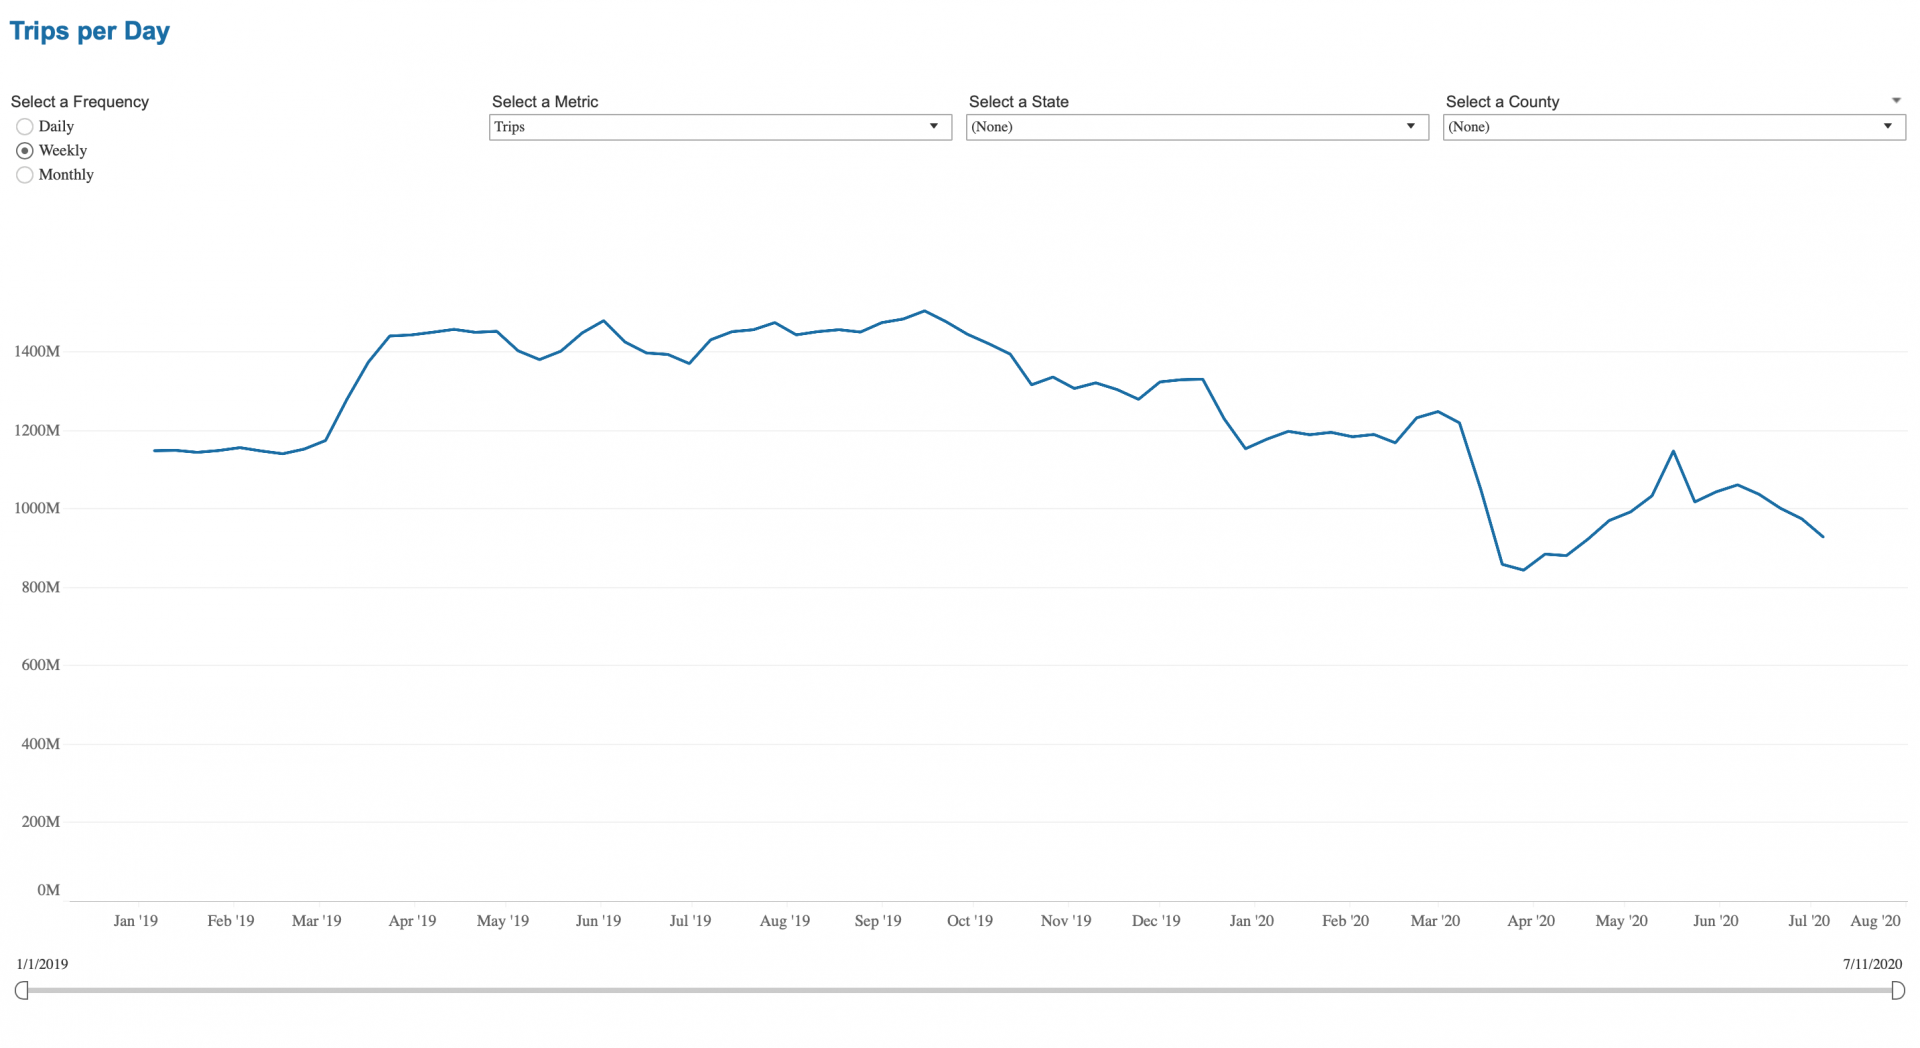Image resolution: width=1920 pixels, height=1048 pixels.
Task: Click the Trips per Day title
Action: [89, 31]
